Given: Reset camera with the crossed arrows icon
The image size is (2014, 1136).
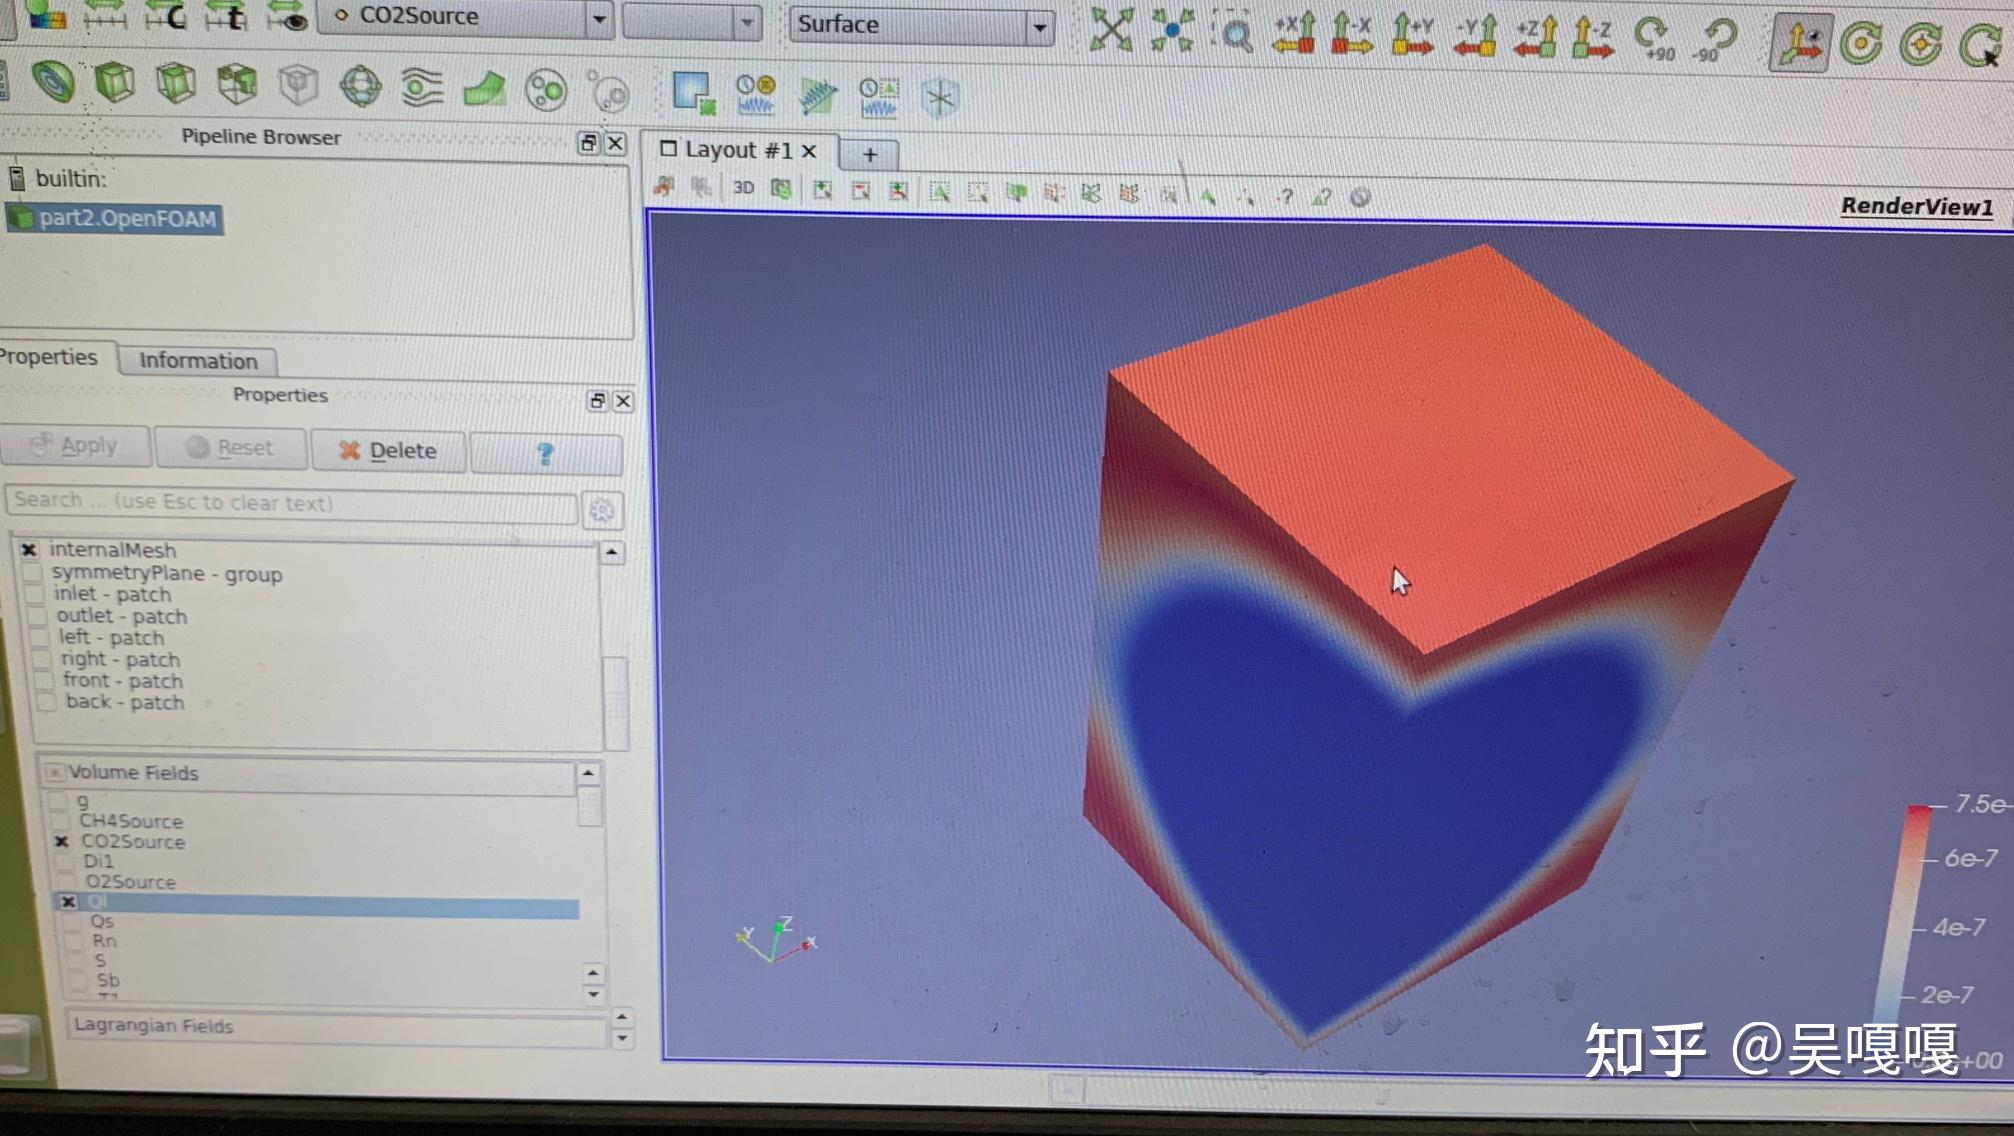Looking at the screenshot, I should 1111,30.
